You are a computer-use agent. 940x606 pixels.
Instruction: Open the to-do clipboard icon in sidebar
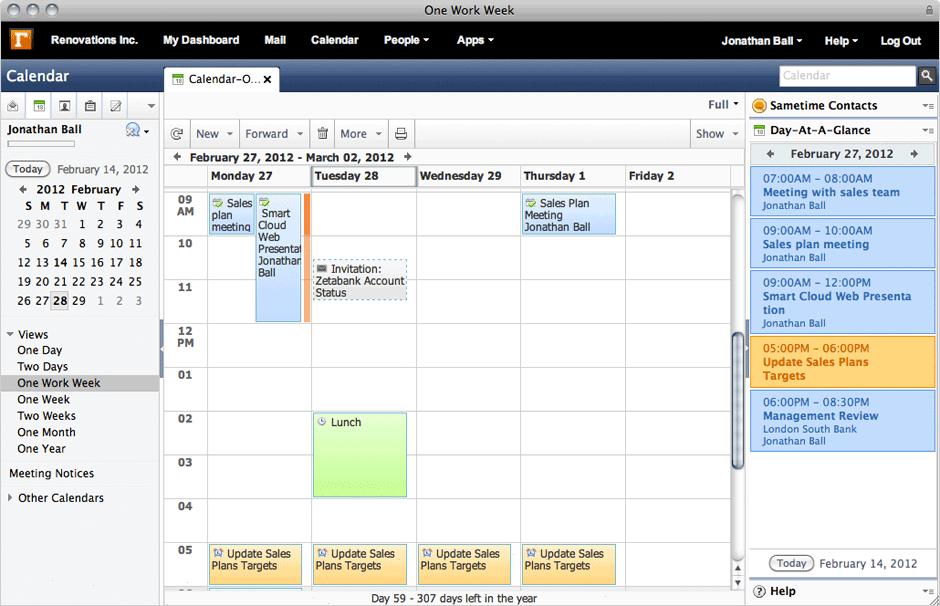coord(90,106)
